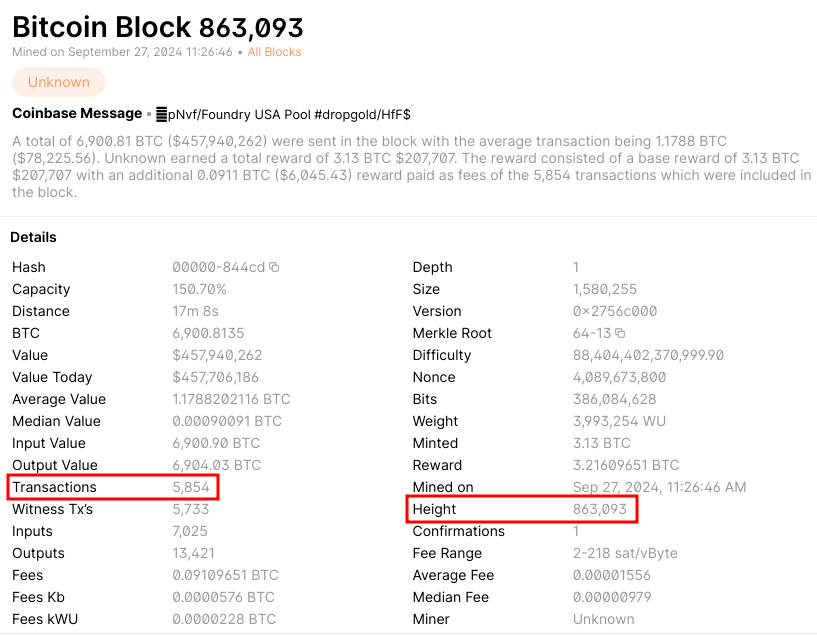
Task: Click the Details section header
Action: click(x=33, y=237)
